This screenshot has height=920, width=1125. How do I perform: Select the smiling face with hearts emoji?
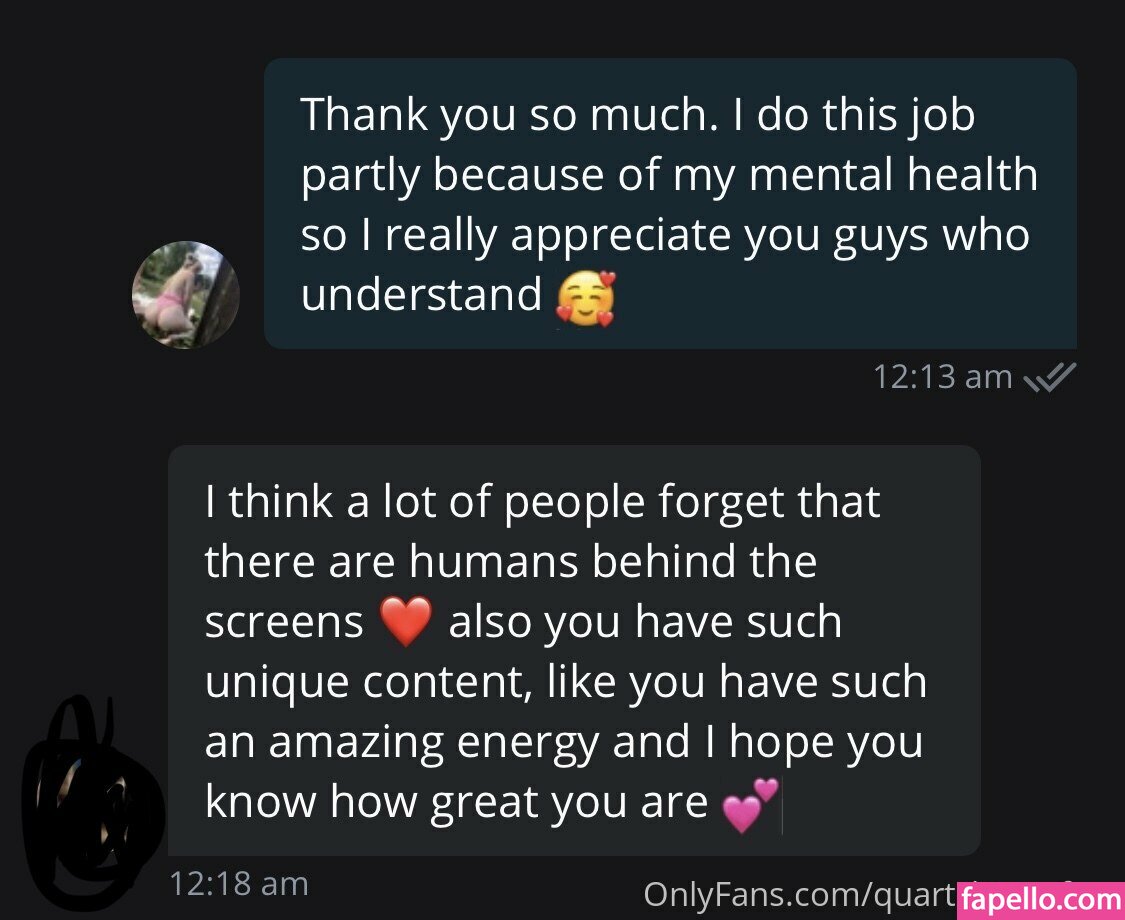586,299
